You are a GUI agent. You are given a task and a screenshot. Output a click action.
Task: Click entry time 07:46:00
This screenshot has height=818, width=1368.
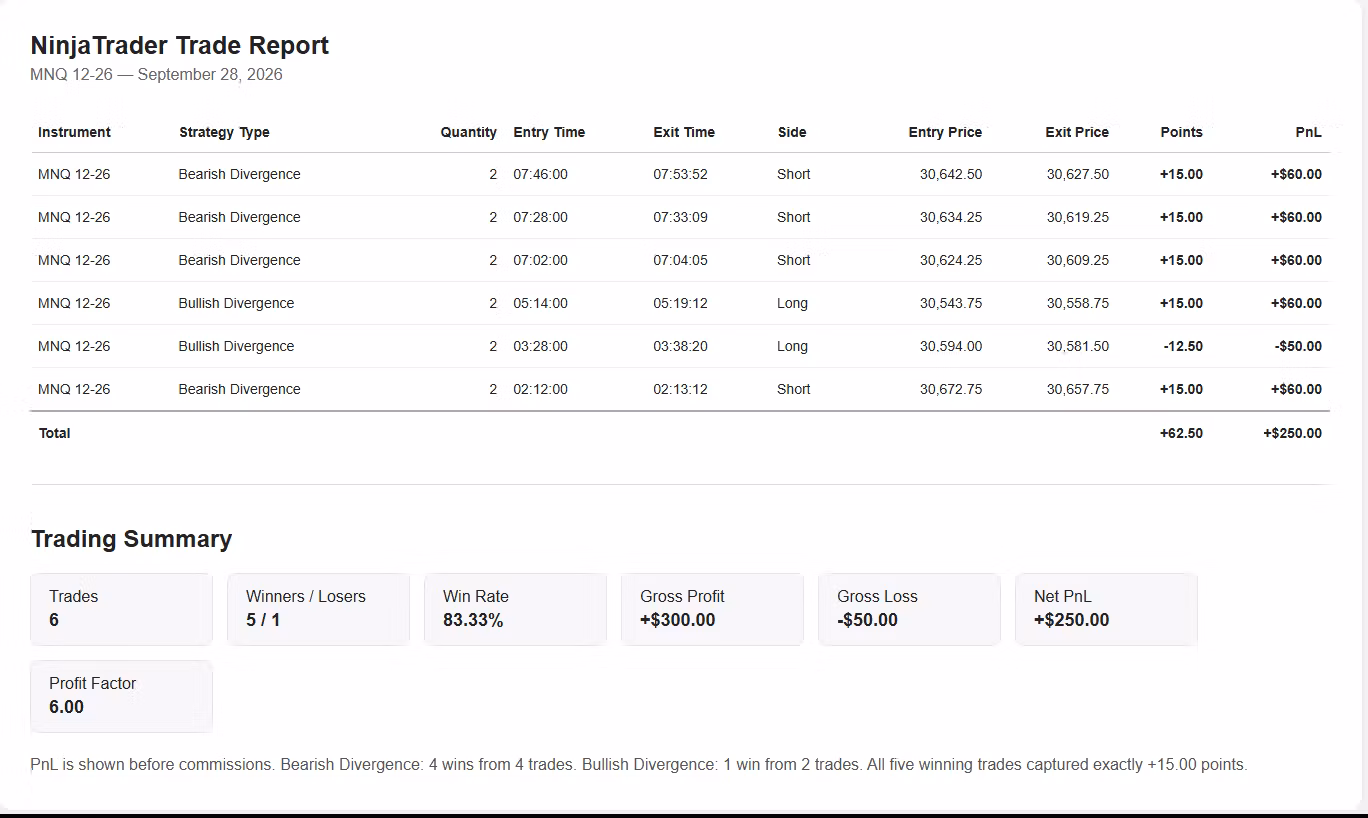[x=540, y=174]
